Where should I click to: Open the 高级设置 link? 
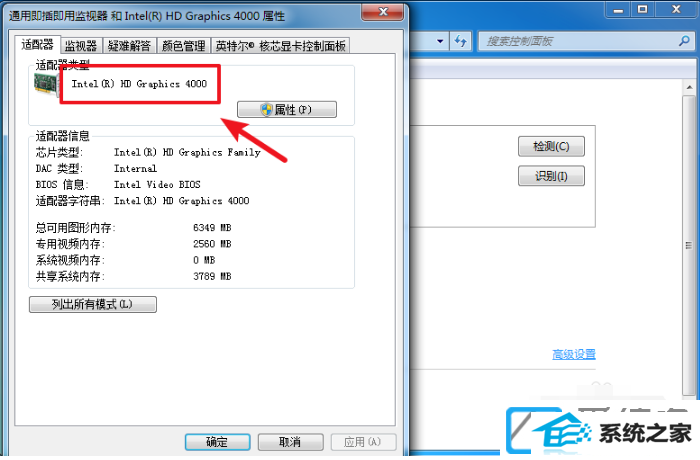(574, 355)
